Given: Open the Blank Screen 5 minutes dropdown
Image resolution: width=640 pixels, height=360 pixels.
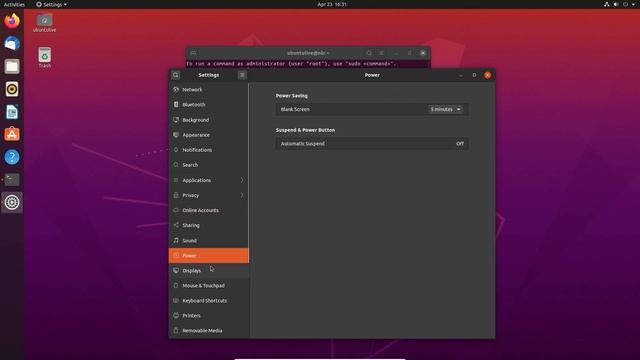Looking at the screenshot, I should (x=446, y=109).
